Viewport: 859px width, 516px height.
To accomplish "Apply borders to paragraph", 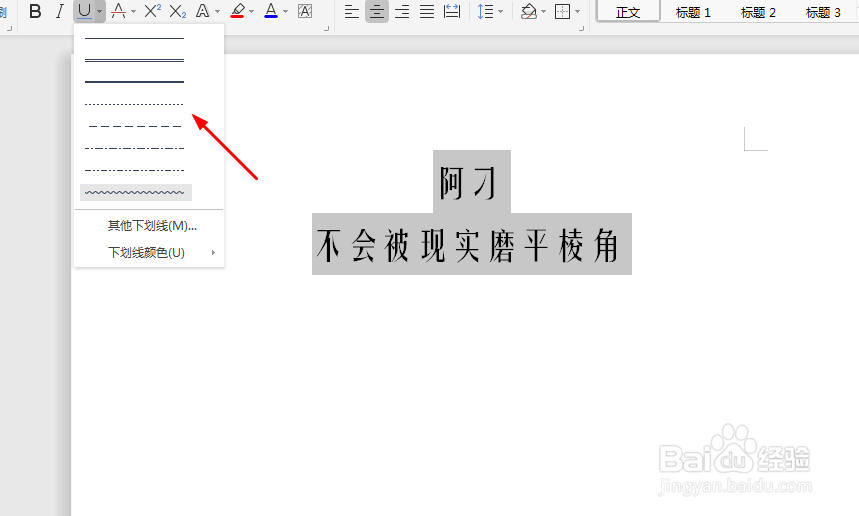I will point(563,11).
